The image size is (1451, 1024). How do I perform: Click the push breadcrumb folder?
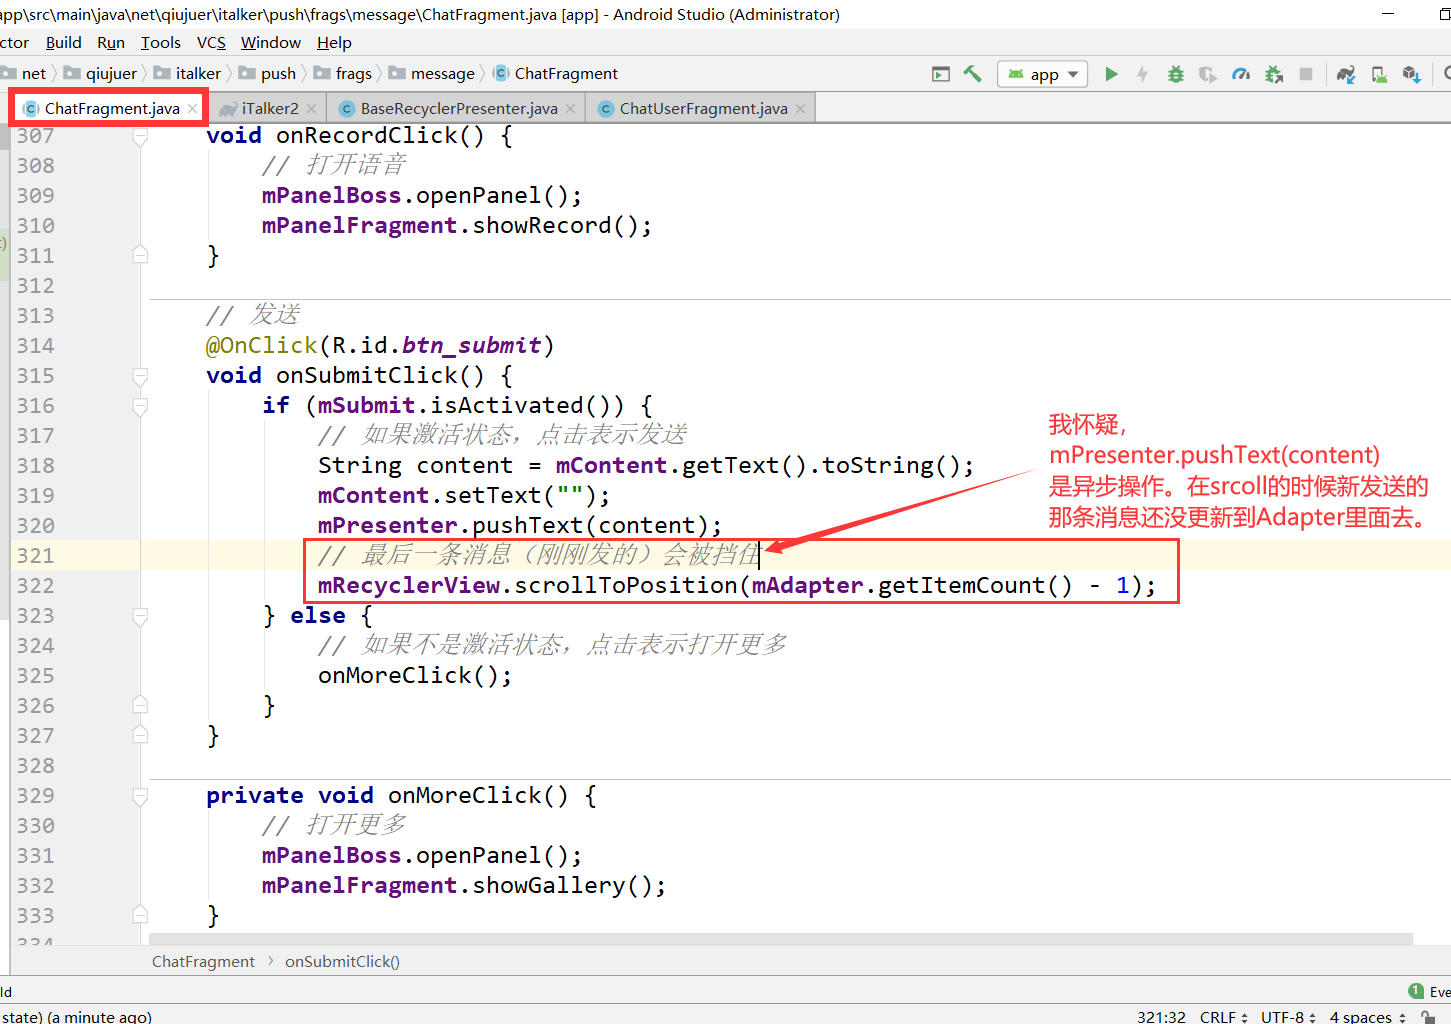267,74
